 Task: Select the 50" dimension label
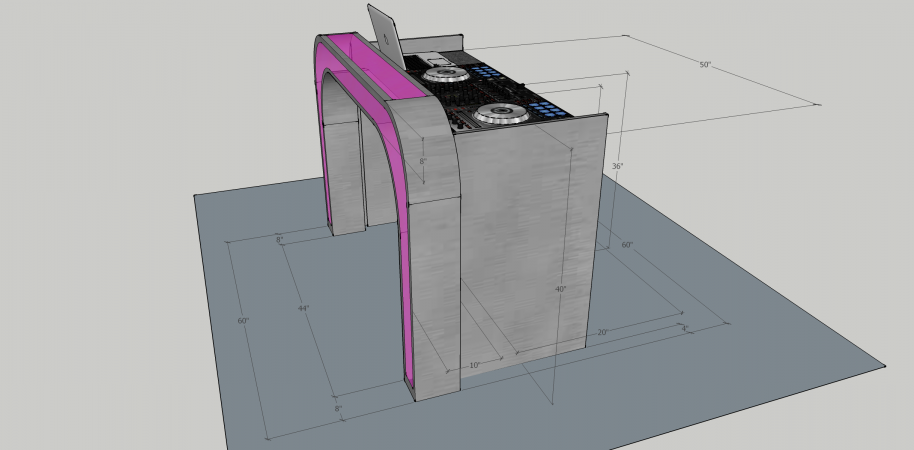click(705, 65)
